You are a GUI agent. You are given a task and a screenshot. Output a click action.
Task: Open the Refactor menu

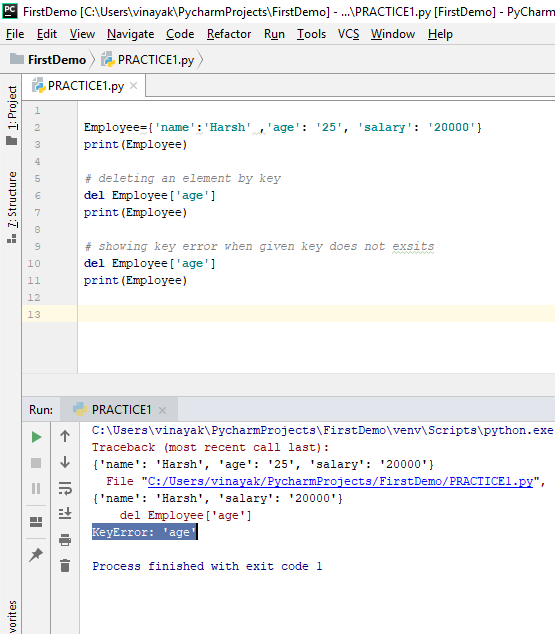[229, 34]
